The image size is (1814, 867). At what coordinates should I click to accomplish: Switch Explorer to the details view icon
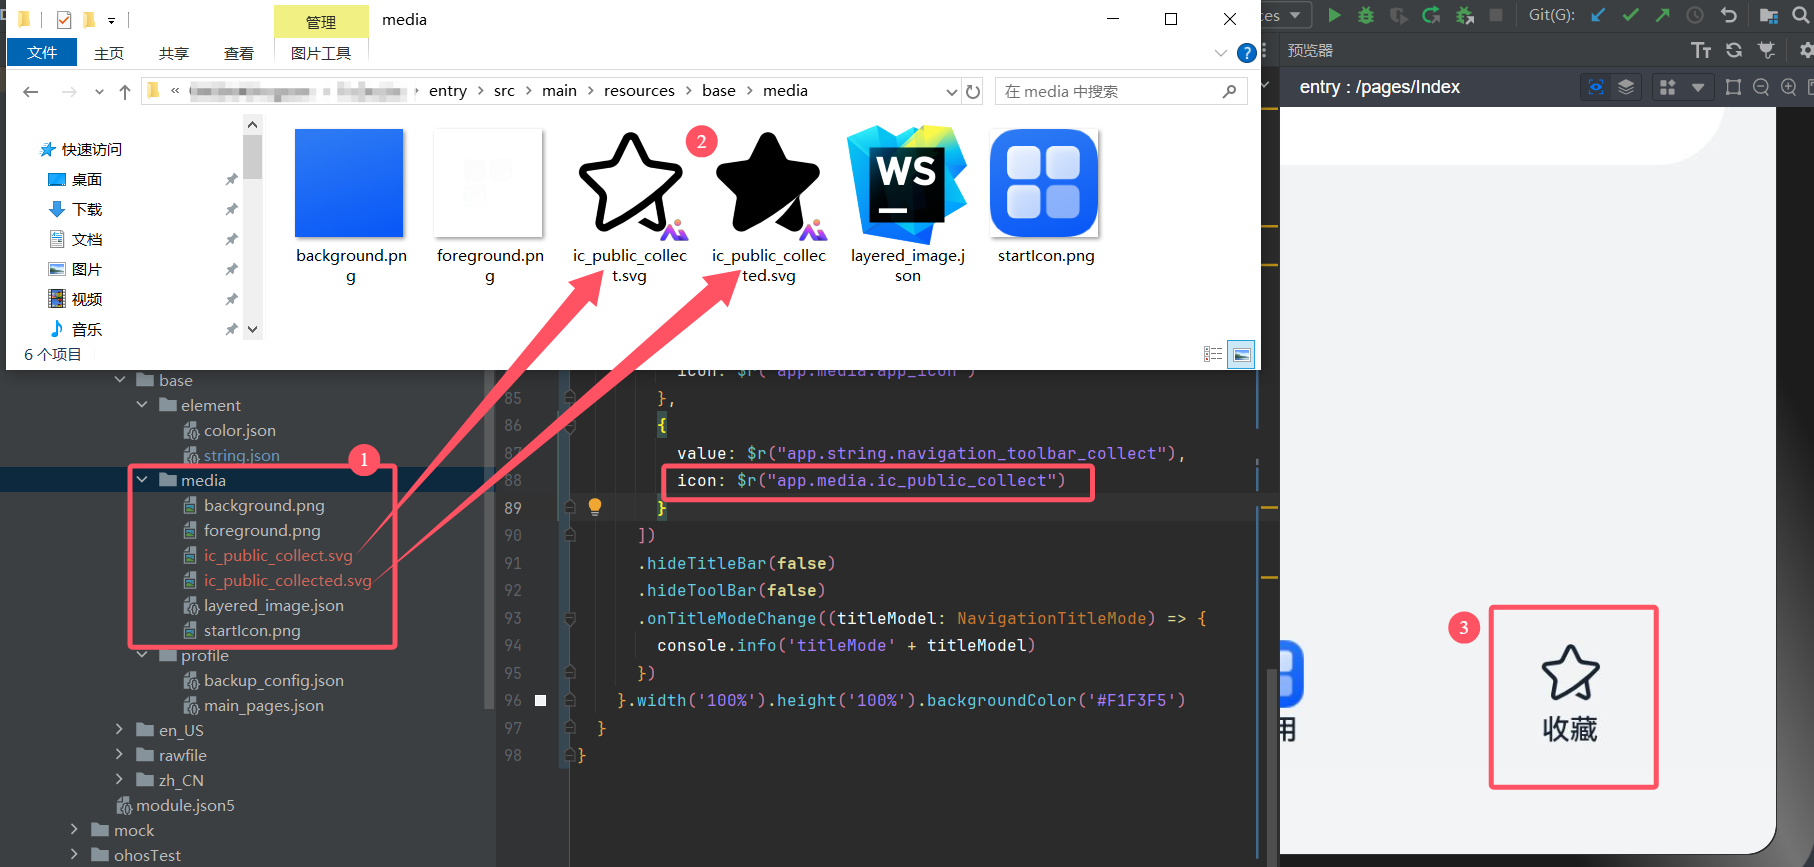pos(1213,354)
